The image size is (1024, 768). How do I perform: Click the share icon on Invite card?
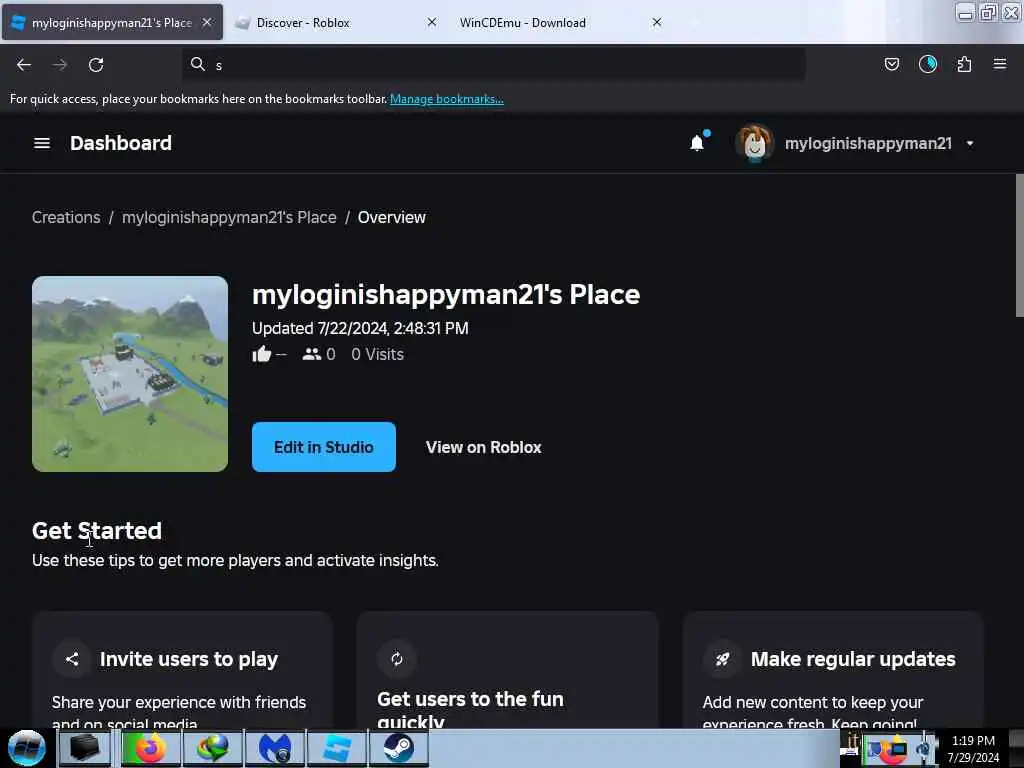pos(72,659)
